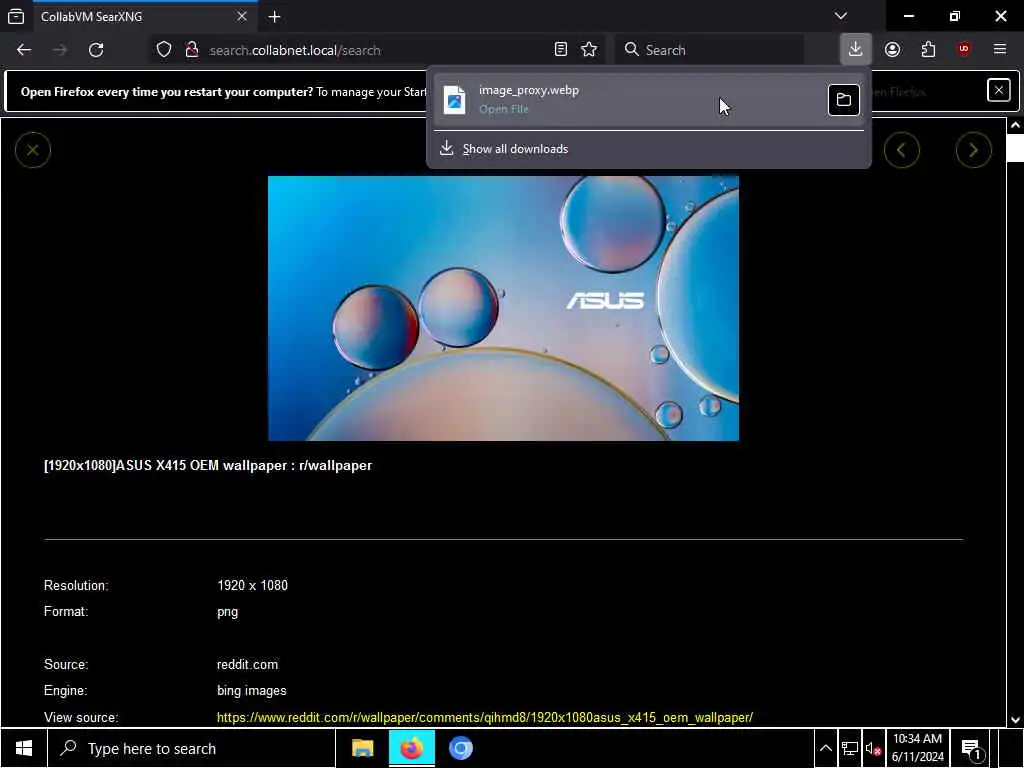This screenshot has width=1024, height=768.
Task: Open the reddit.com wallpaper source link
Action: click(485, 717)
